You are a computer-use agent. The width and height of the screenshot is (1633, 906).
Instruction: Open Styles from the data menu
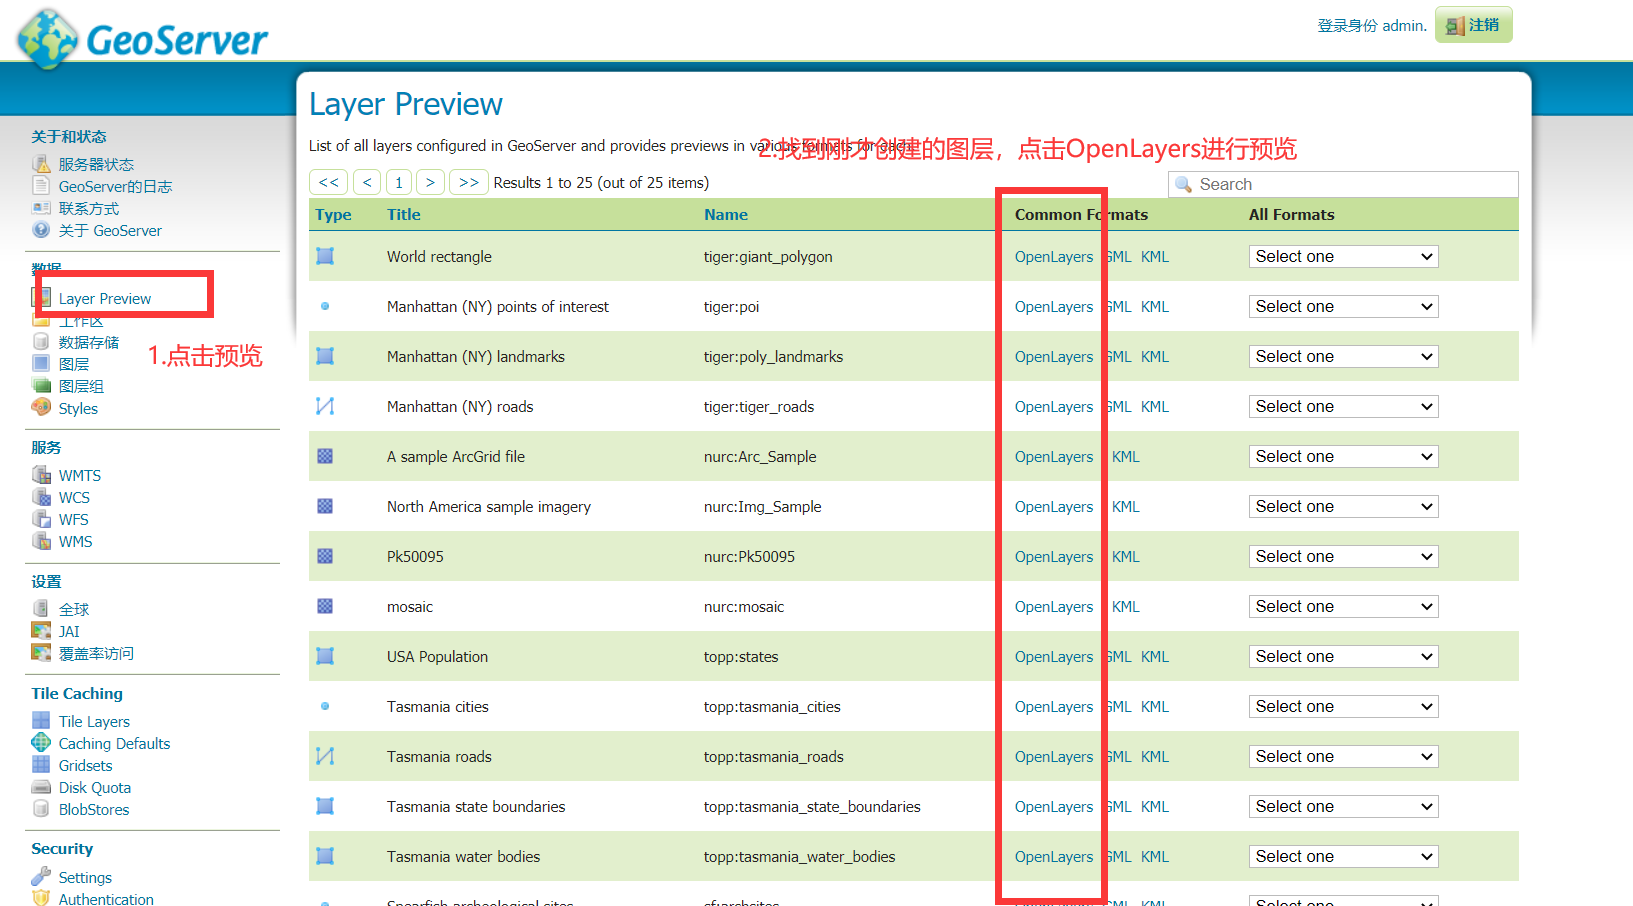tap(78, 408)
